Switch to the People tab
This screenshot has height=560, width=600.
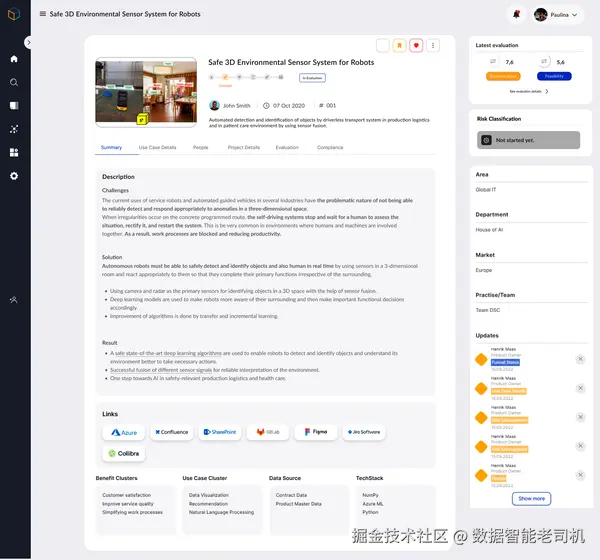click(201, 147)
